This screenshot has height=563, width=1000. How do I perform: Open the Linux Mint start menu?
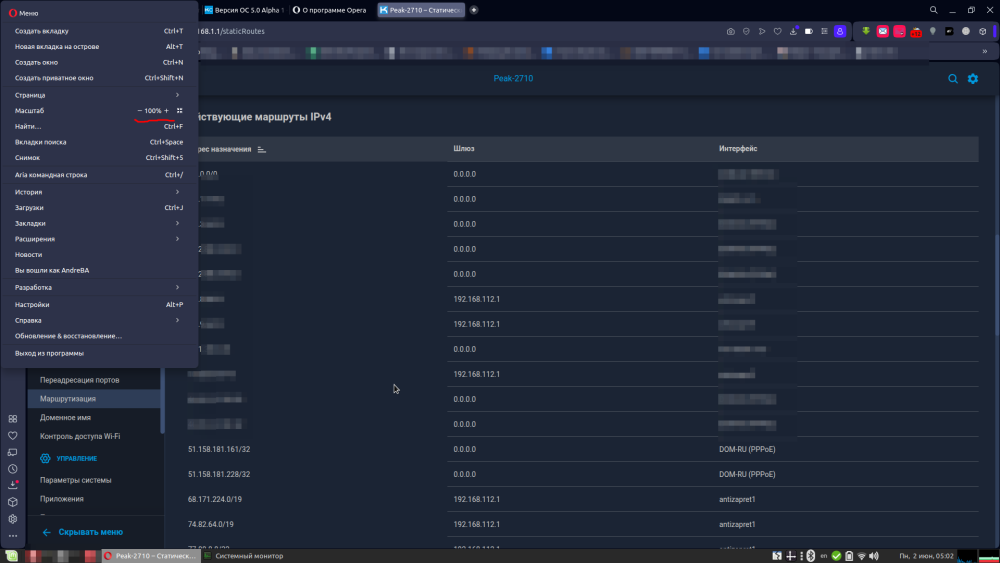pos(12,556)
